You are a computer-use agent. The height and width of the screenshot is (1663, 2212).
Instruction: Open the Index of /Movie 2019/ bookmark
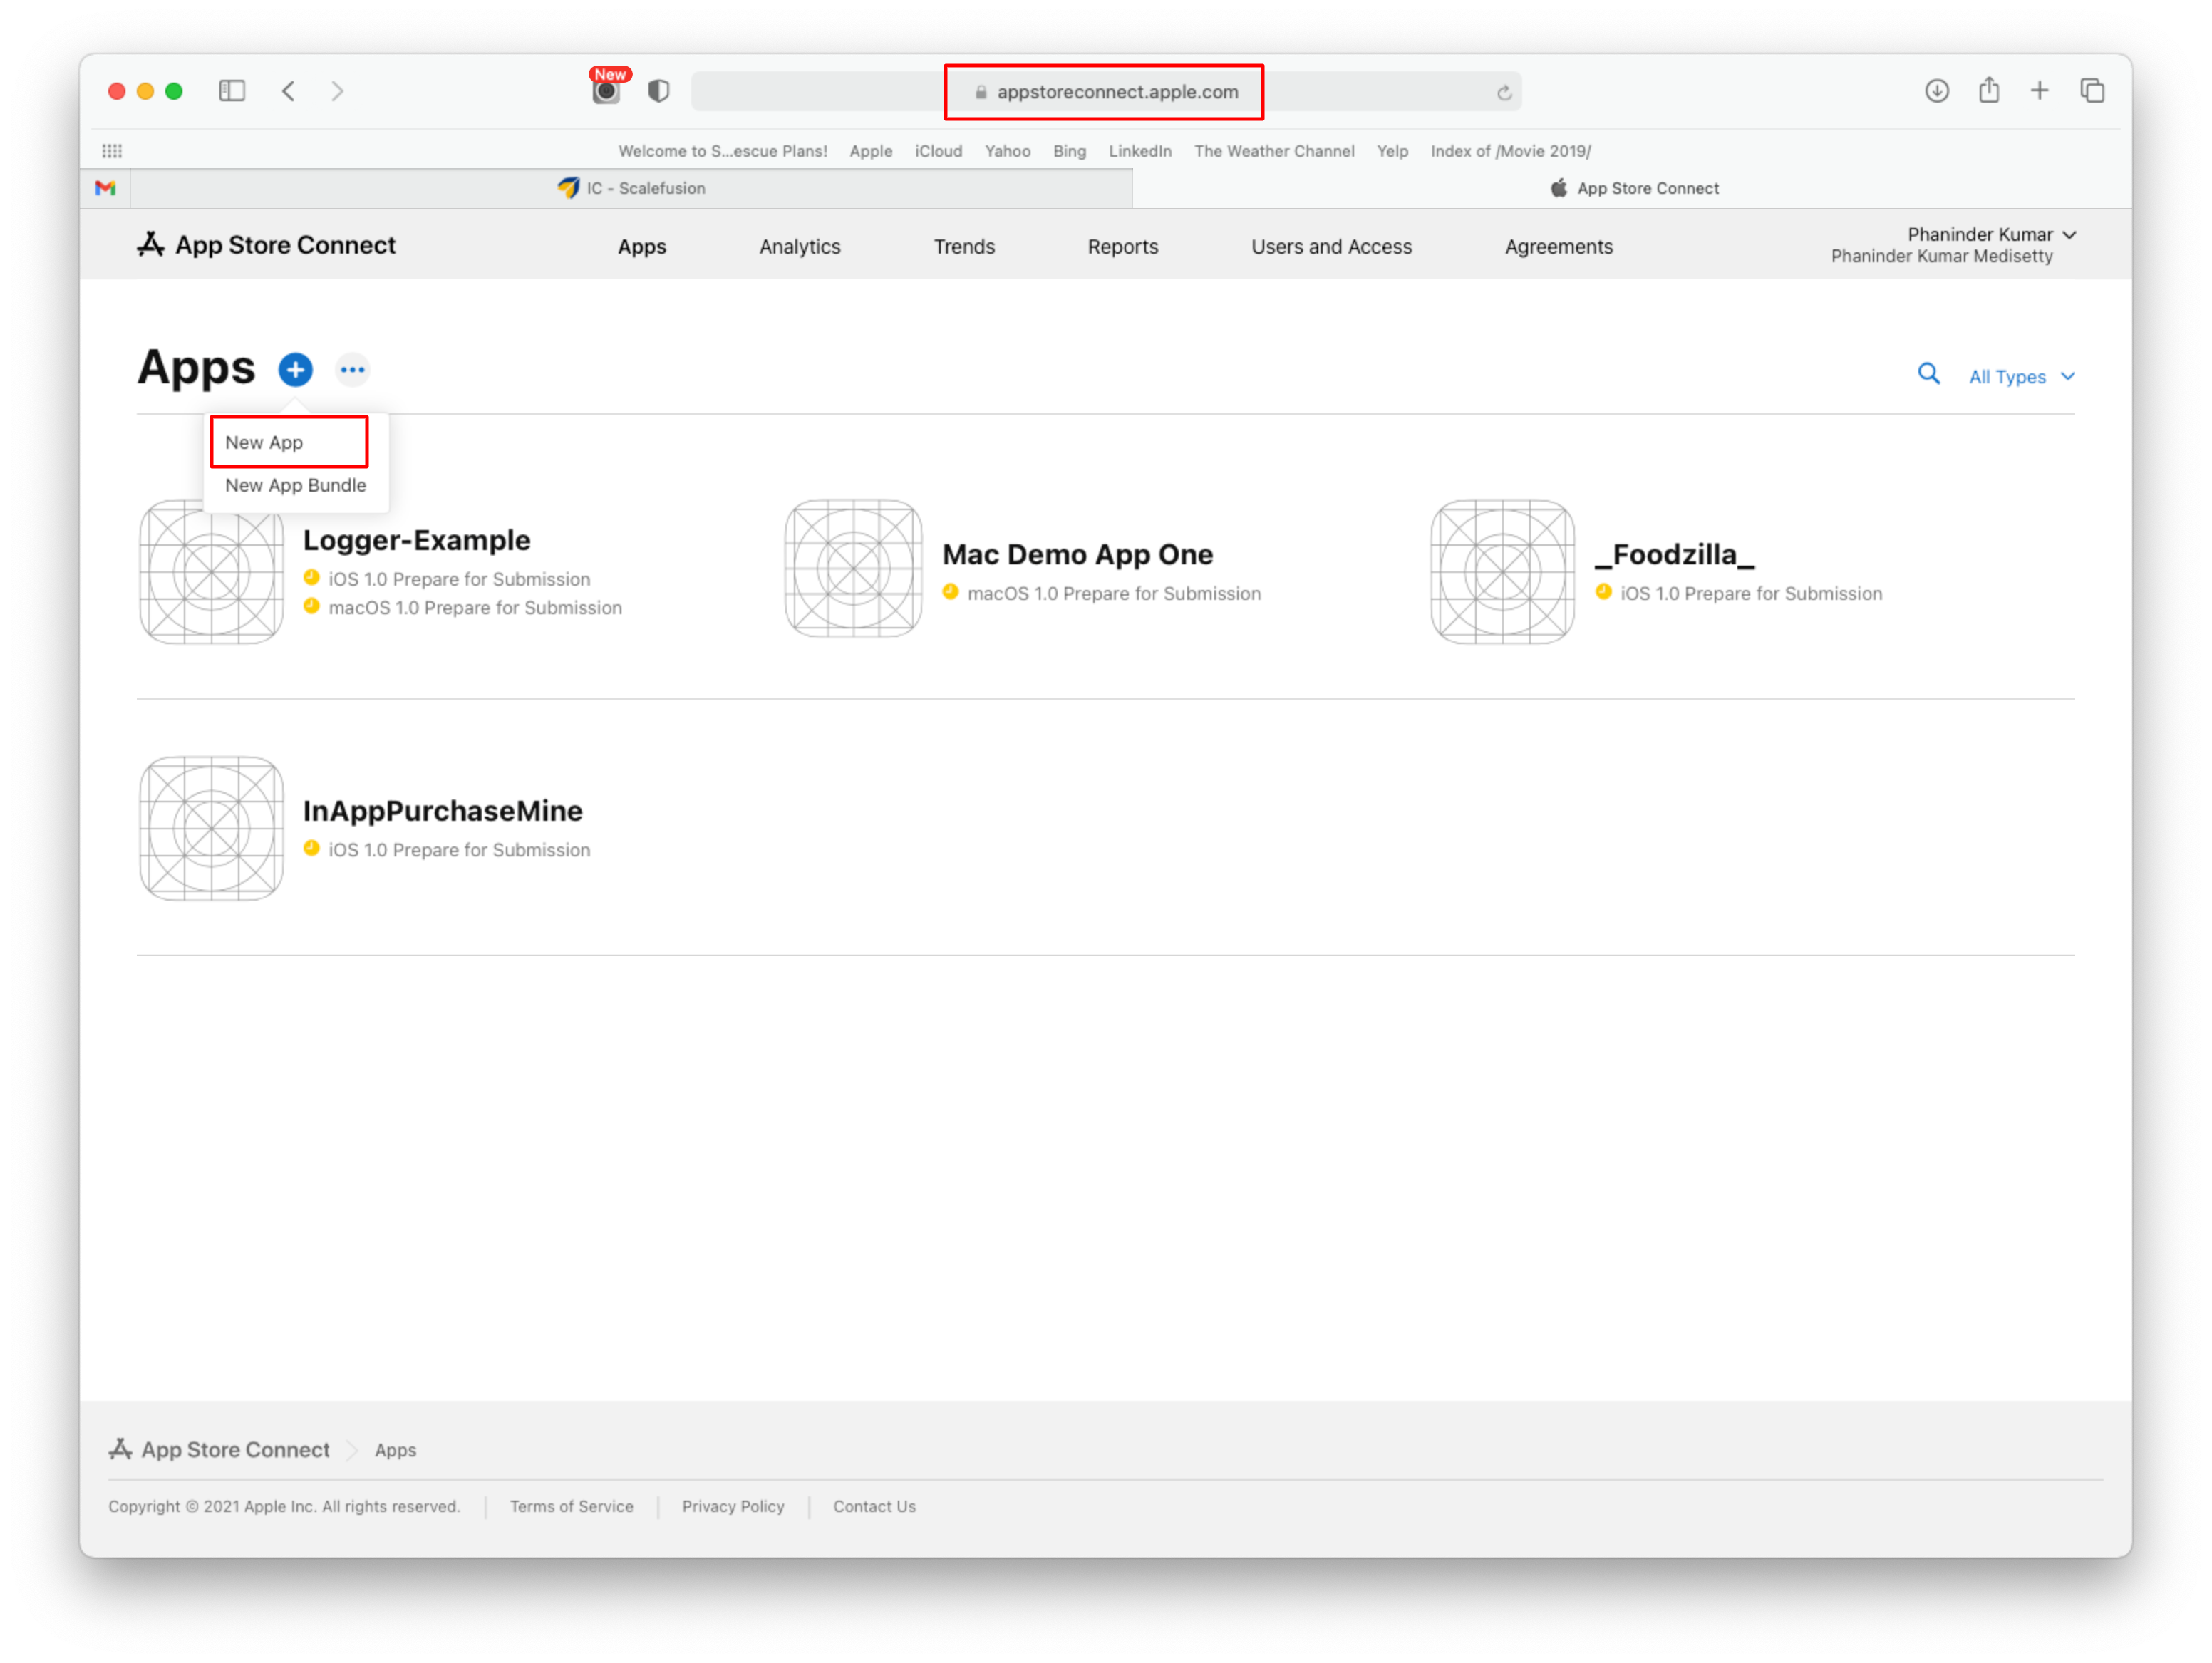click(1510, 151)
